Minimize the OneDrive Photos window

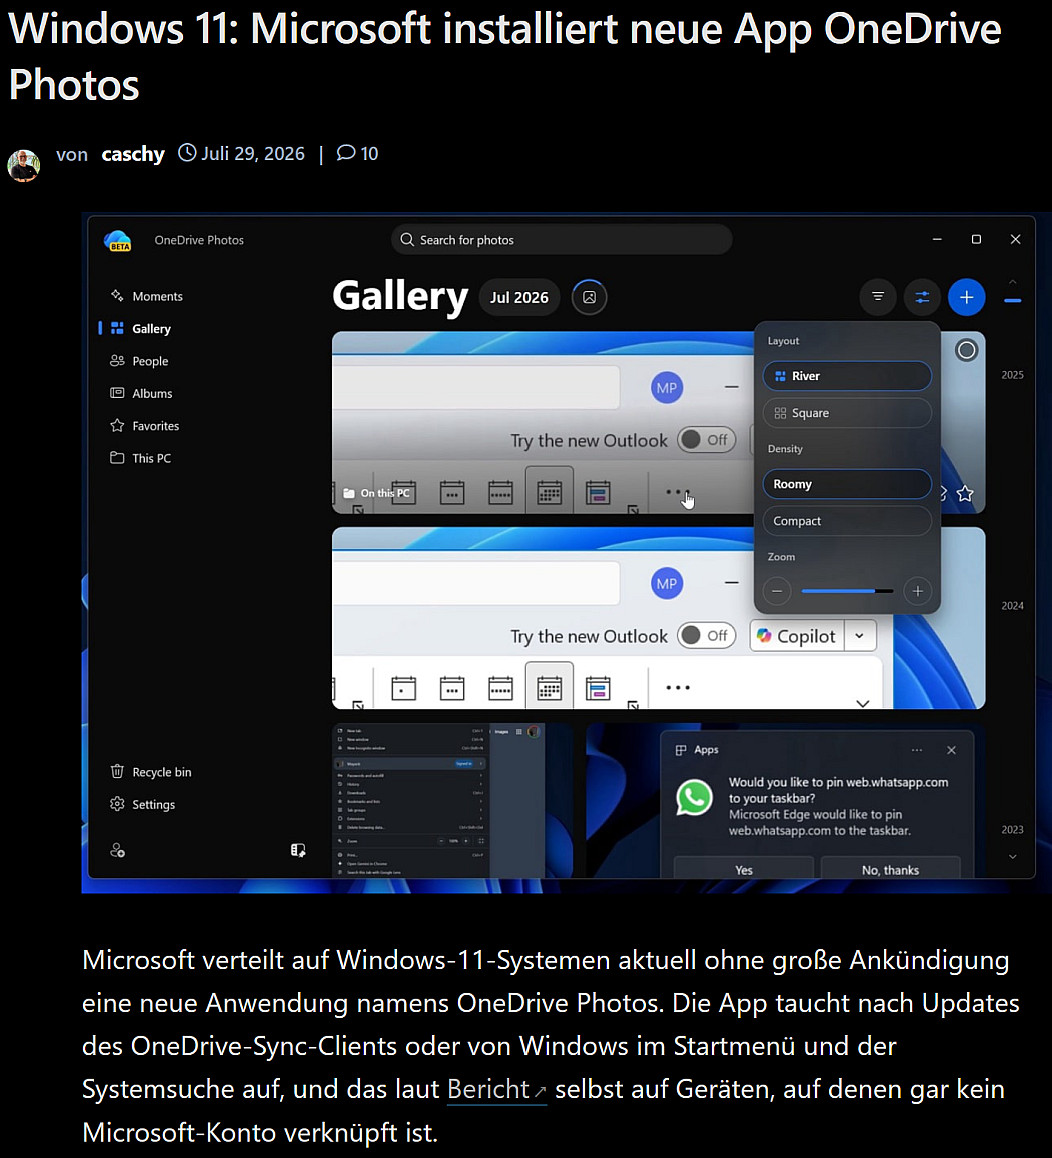click(937, 239)
